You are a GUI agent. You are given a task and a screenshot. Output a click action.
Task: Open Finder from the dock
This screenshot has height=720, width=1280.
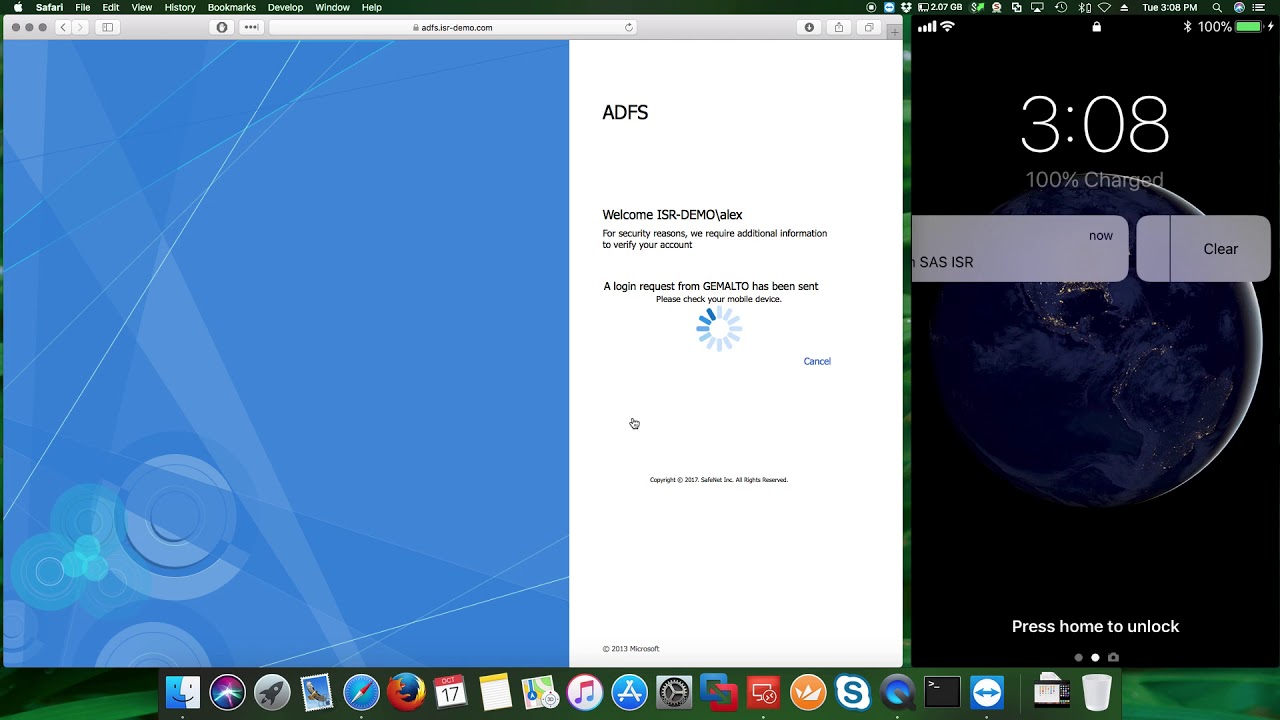[x=183, y=692]
